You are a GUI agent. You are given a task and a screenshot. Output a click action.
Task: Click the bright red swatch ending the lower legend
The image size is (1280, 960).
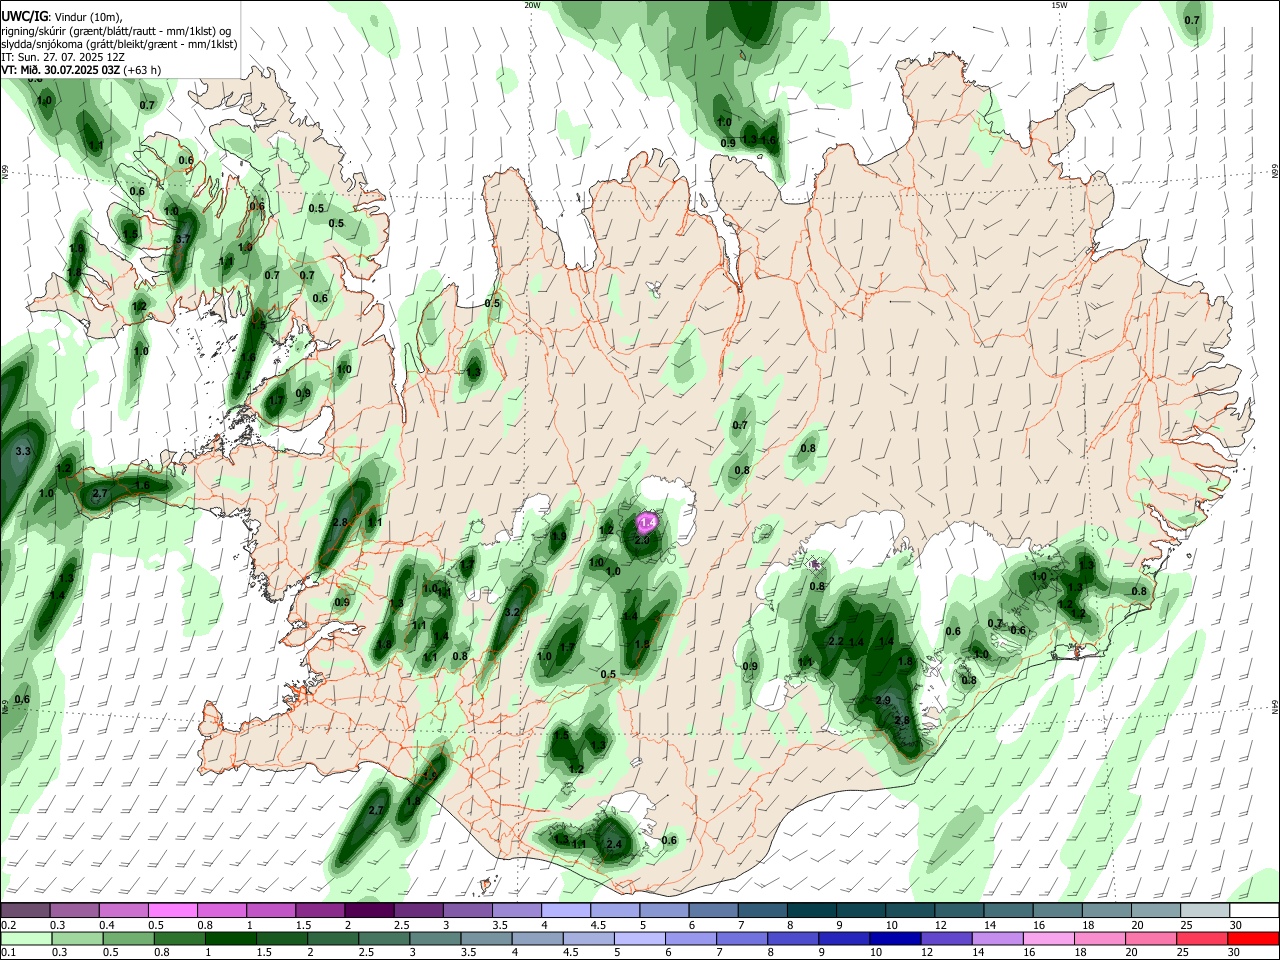pos(1254,938)
